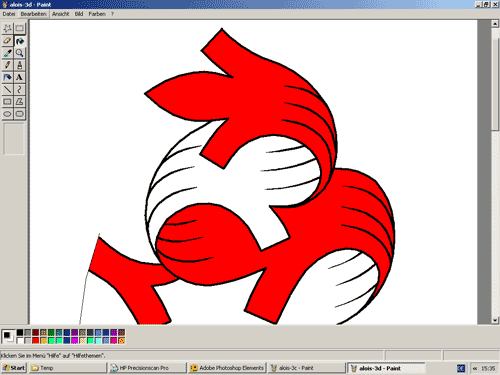
Task: Choose the Pick Color eyedropper tool
Action: pyautogui.click(x=7, y=53)
